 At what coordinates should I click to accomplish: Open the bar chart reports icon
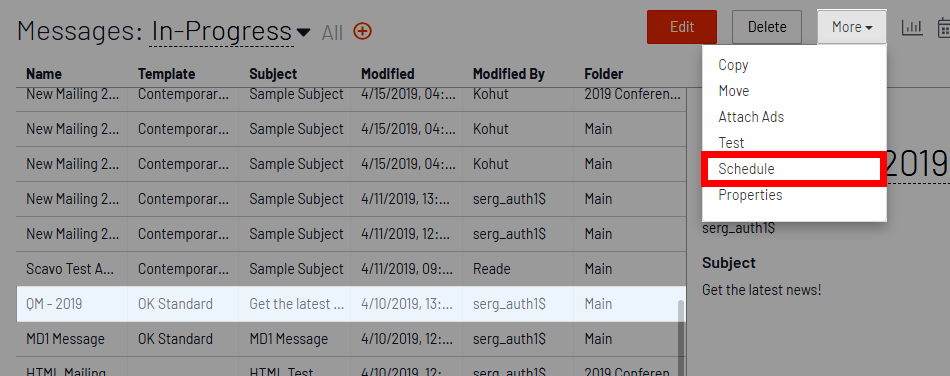coord(912,27)
